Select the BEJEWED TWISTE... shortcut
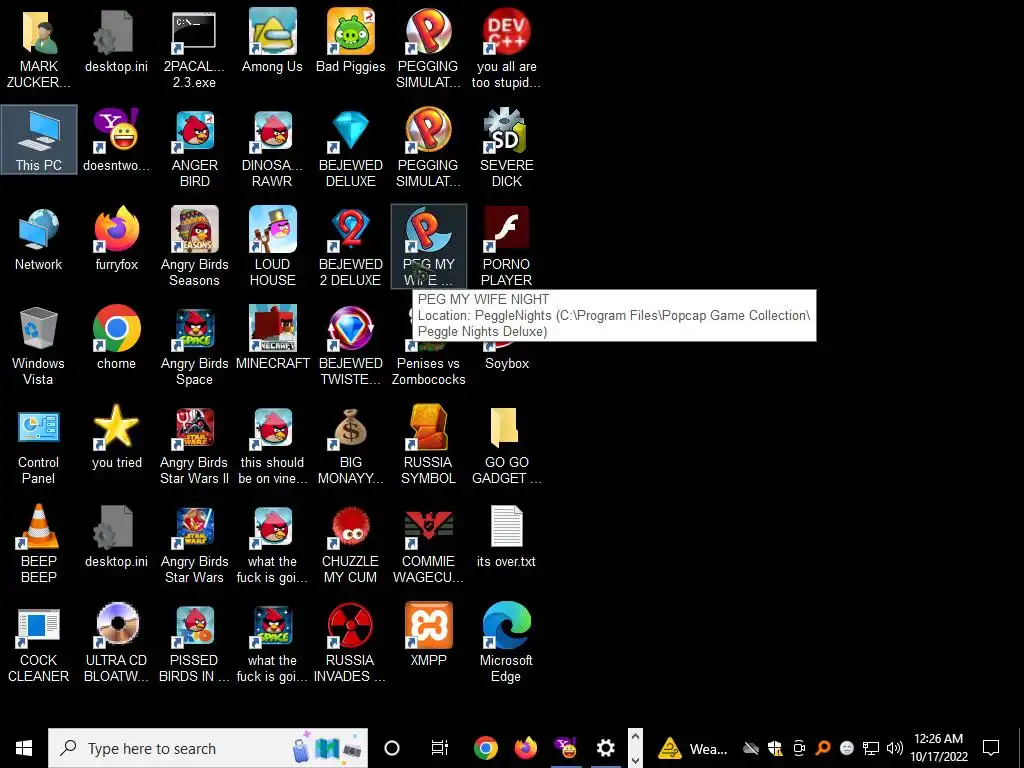Screen dimensions: 1024x768 click(x=351, y=346)
